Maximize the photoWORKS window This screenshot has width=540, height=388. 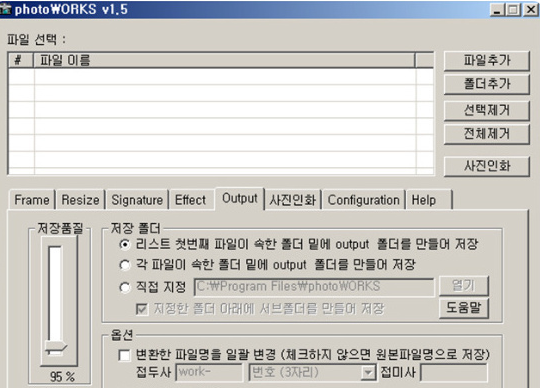tap(512, 10)
